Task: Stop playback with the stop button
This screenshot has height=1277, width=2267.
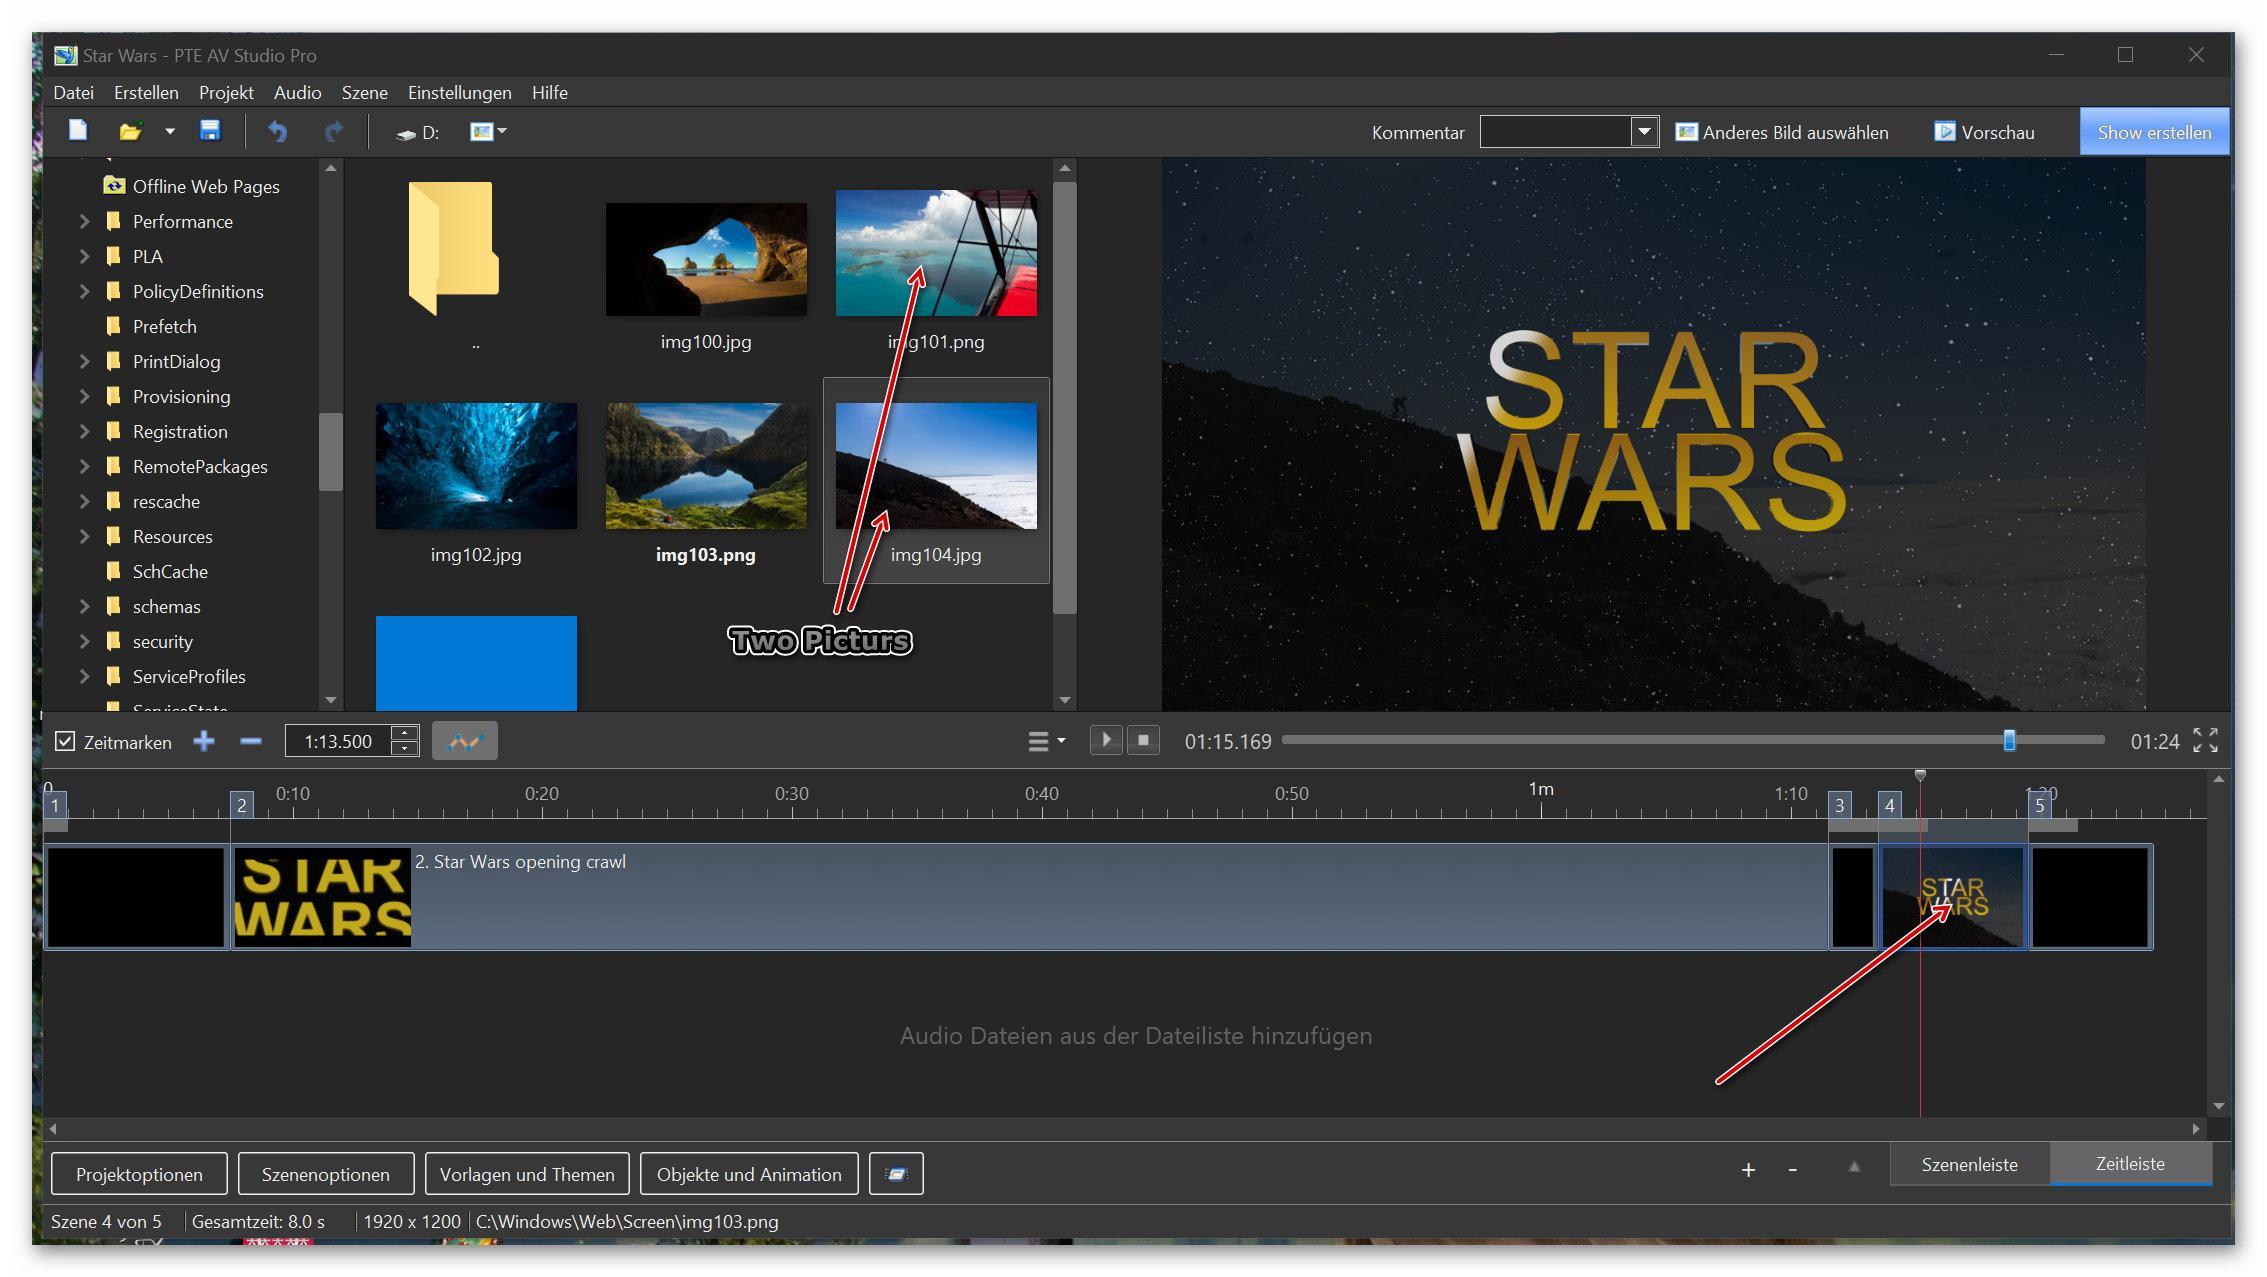Action: [1143, 740]
